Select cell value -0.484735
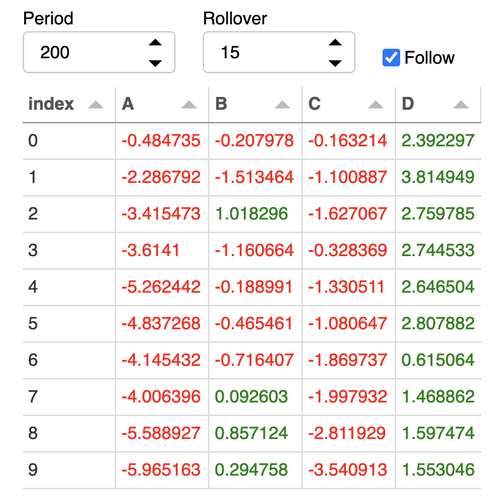The height and width of the screenshot is (500, 500). 161,140
